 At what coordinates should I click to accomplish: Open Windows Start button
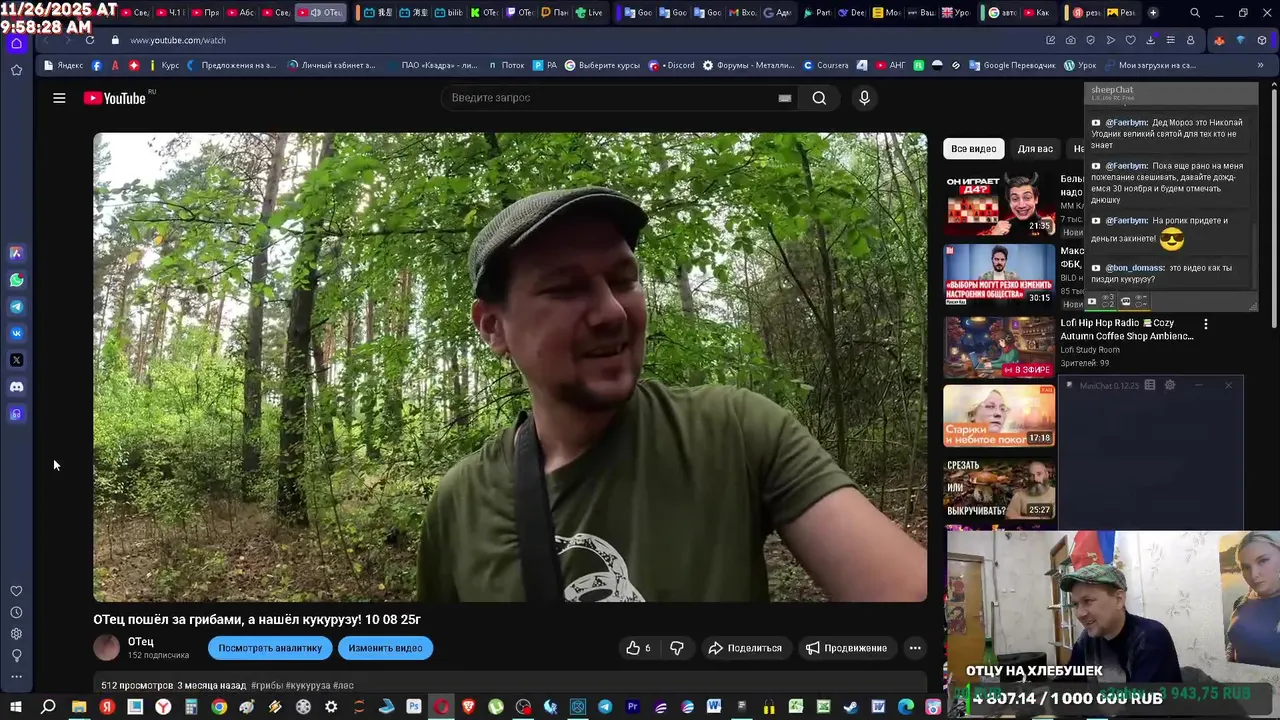pos(16,707)
